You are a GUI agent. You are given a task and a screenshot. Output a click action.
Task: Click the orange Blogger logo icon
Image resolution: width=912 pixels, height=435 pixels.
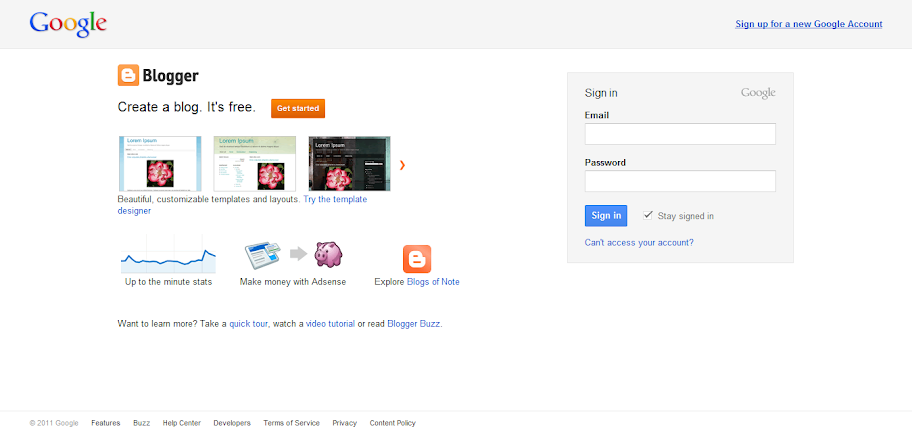(x=128, y=75)
